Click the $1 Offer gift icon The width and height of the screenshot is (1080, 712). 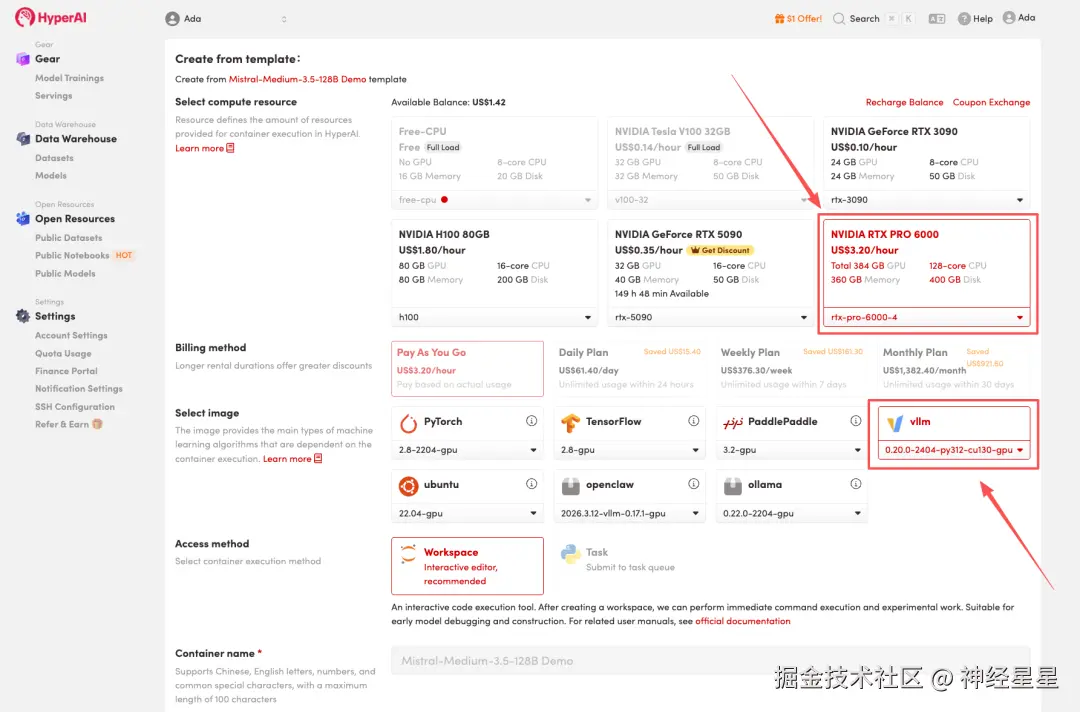tap(779, 19)
